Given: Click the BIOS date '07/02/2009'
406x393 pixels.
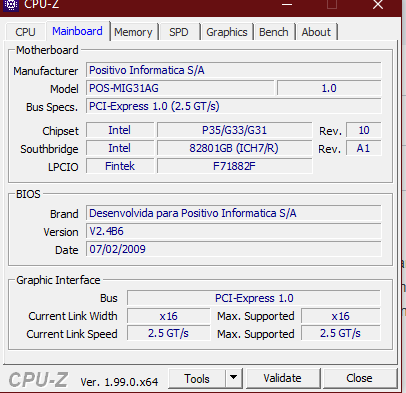Looking at the screenshot, I should (233, 249).
